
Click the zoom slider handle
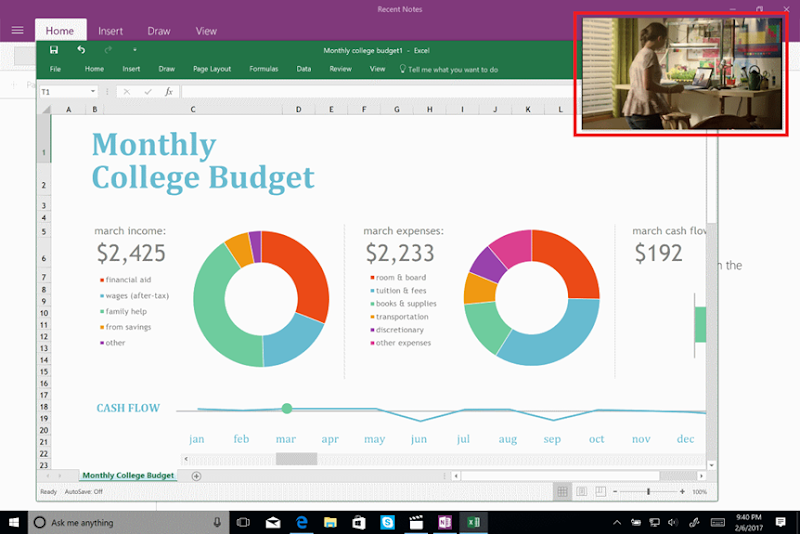648,492
